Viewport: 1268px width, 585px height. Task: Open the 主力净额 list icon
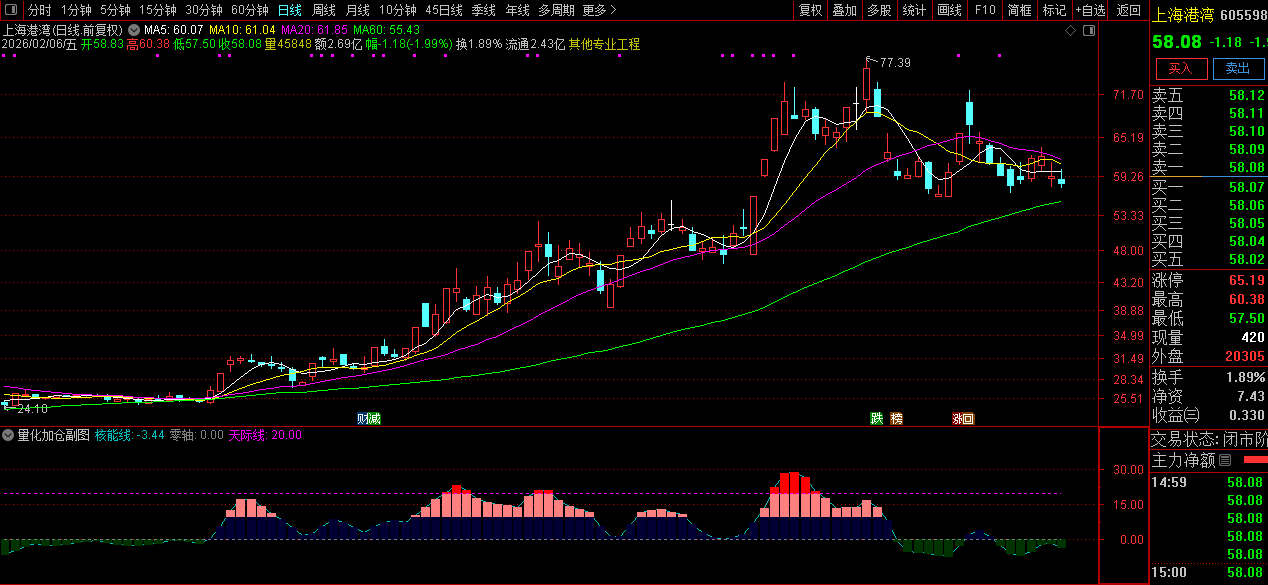(1225, 460)
